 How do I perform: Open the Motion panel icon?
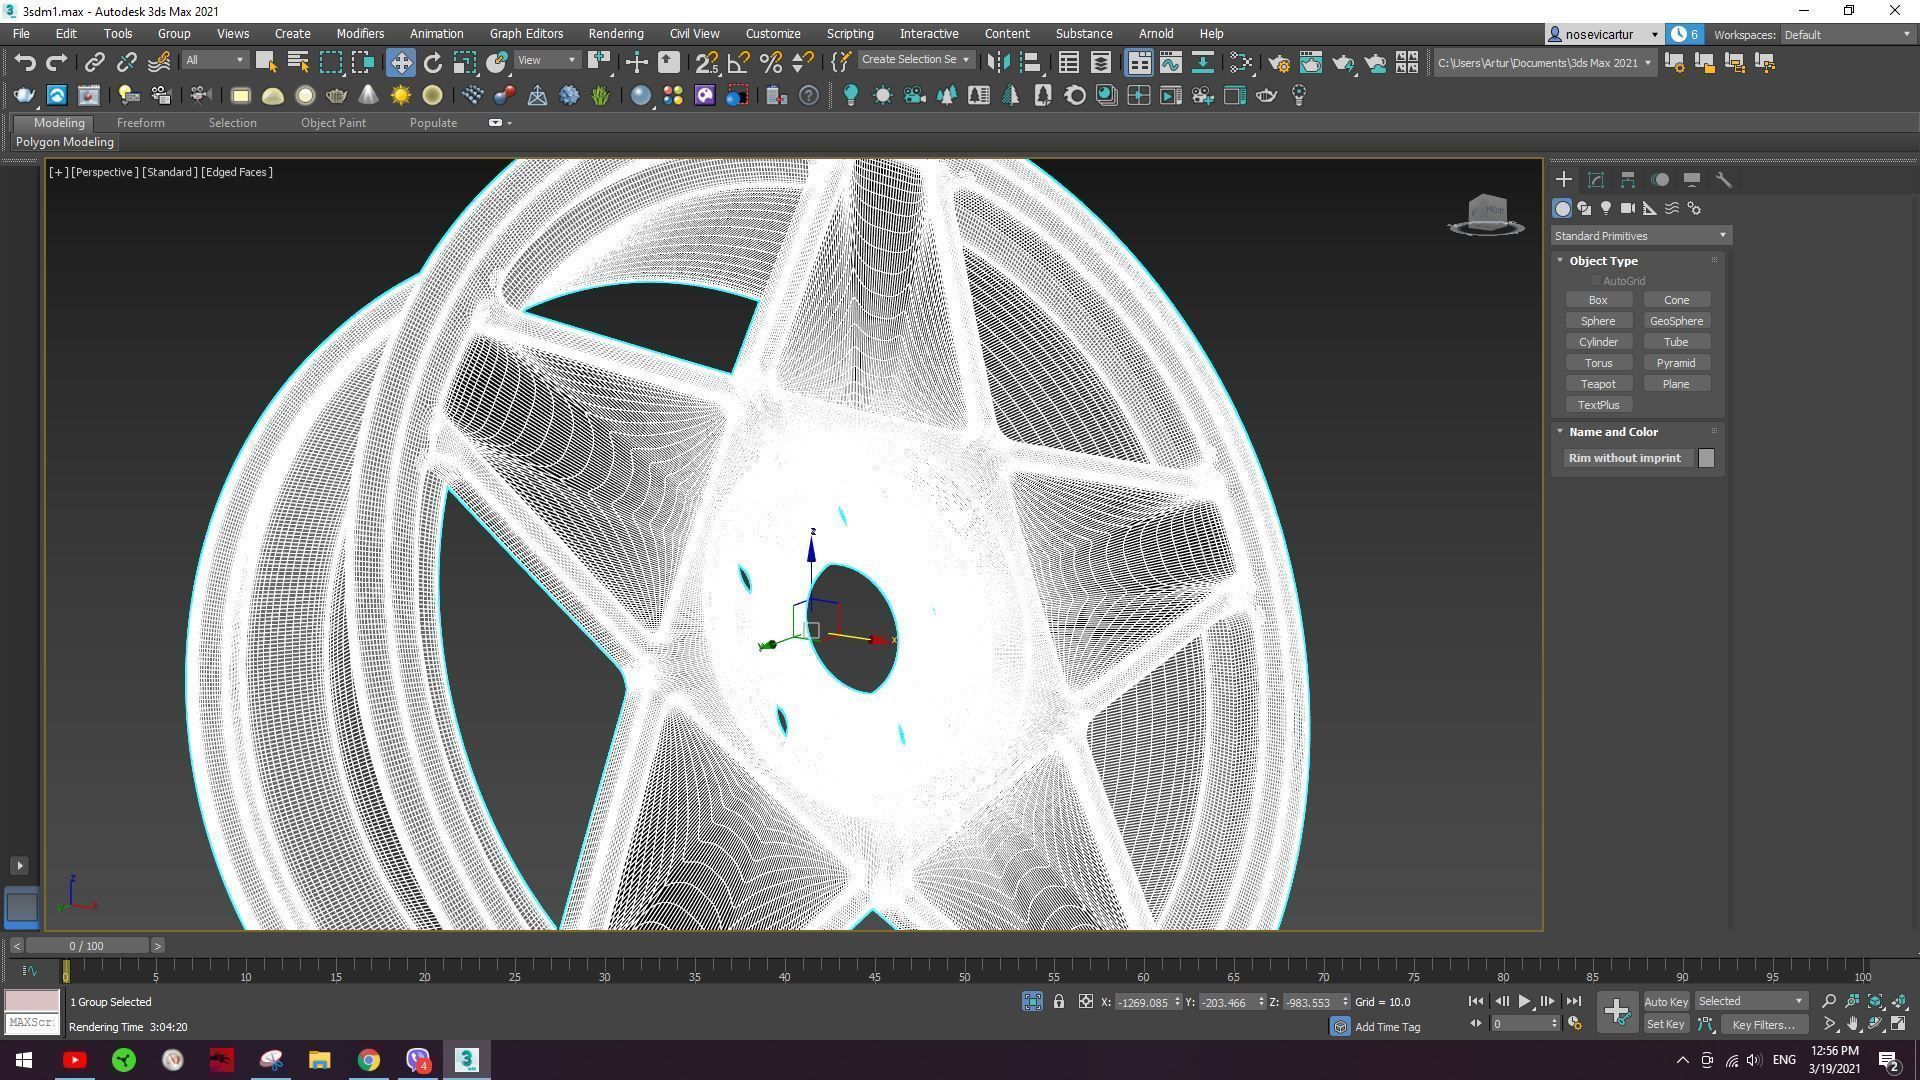pyautogui.click(x=1660, y=180)
